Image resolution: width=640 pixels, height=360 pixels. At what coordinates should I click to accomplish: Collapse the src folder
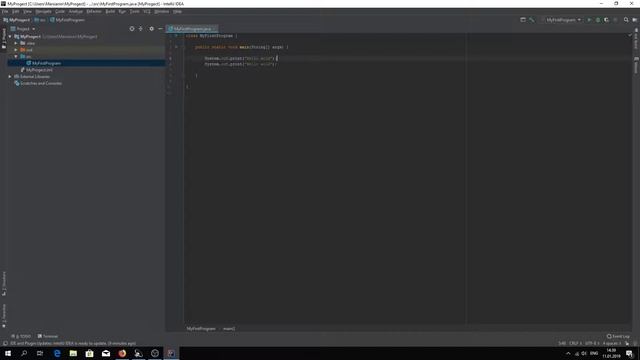(16, 56)
